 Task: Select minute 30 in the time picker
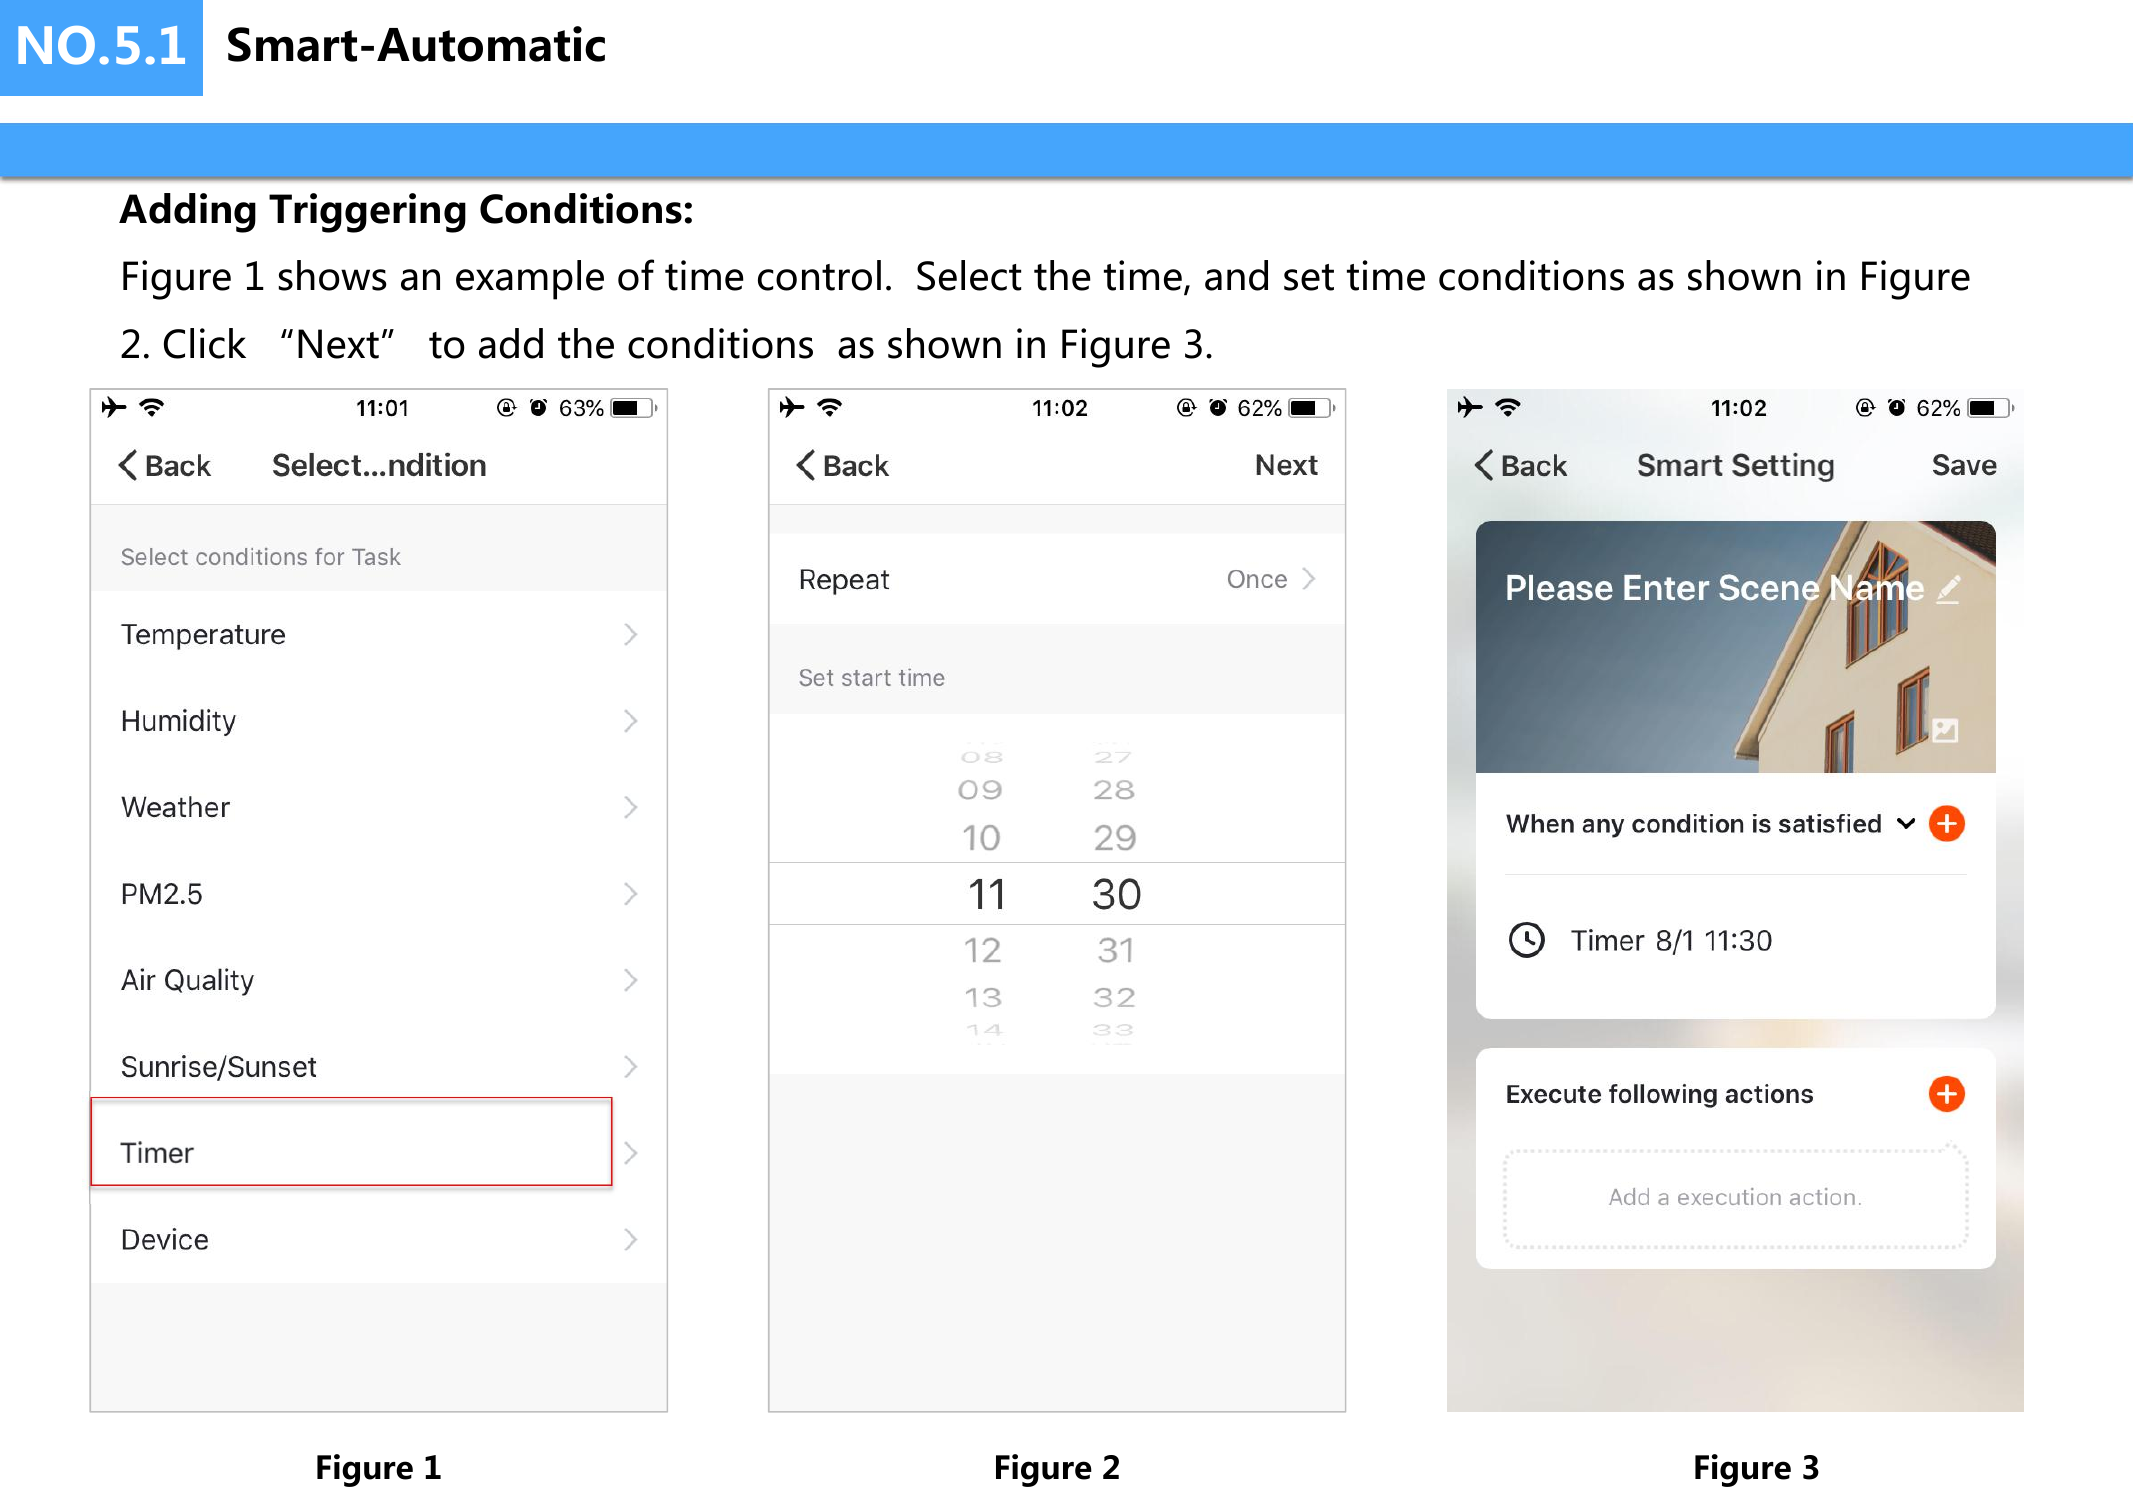1117,893
